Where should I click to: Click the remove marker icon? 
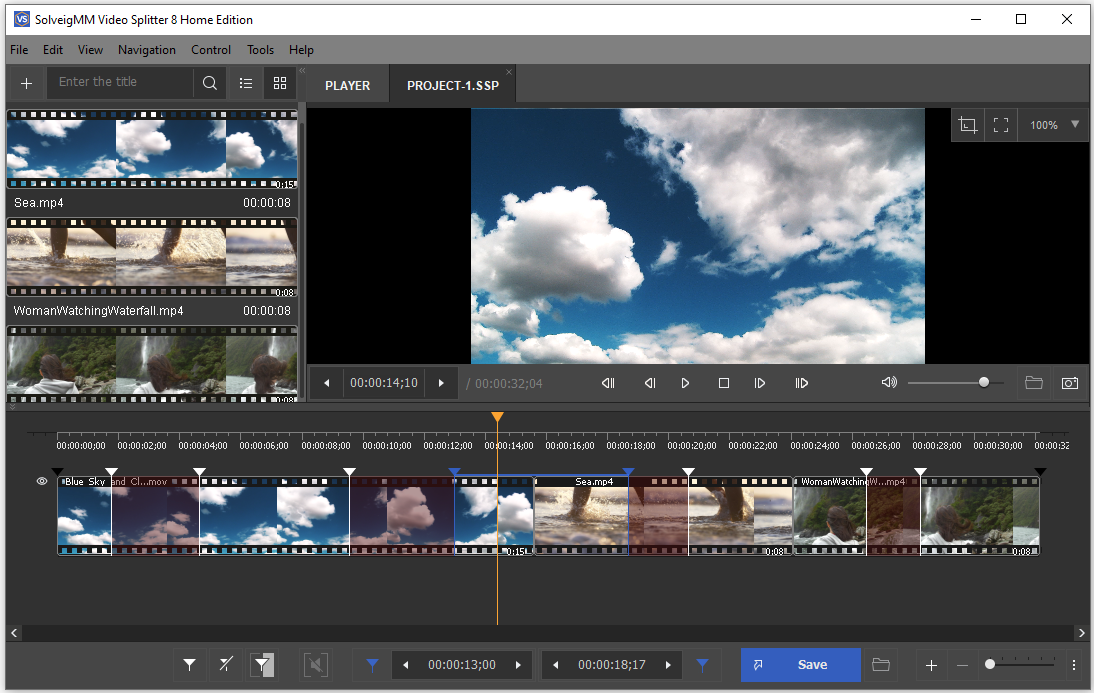tap(226, 665)
